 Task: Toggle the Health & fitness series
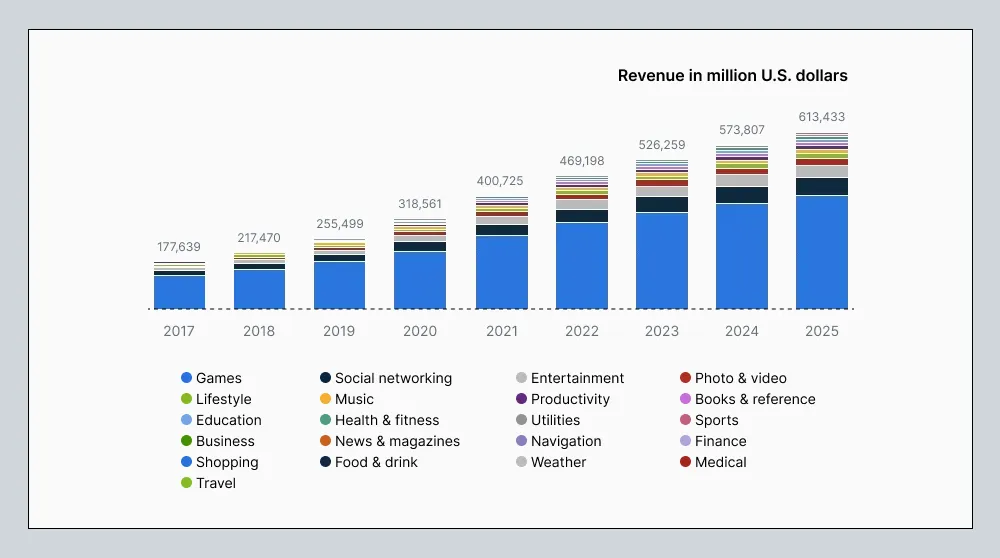click(387, 420)
